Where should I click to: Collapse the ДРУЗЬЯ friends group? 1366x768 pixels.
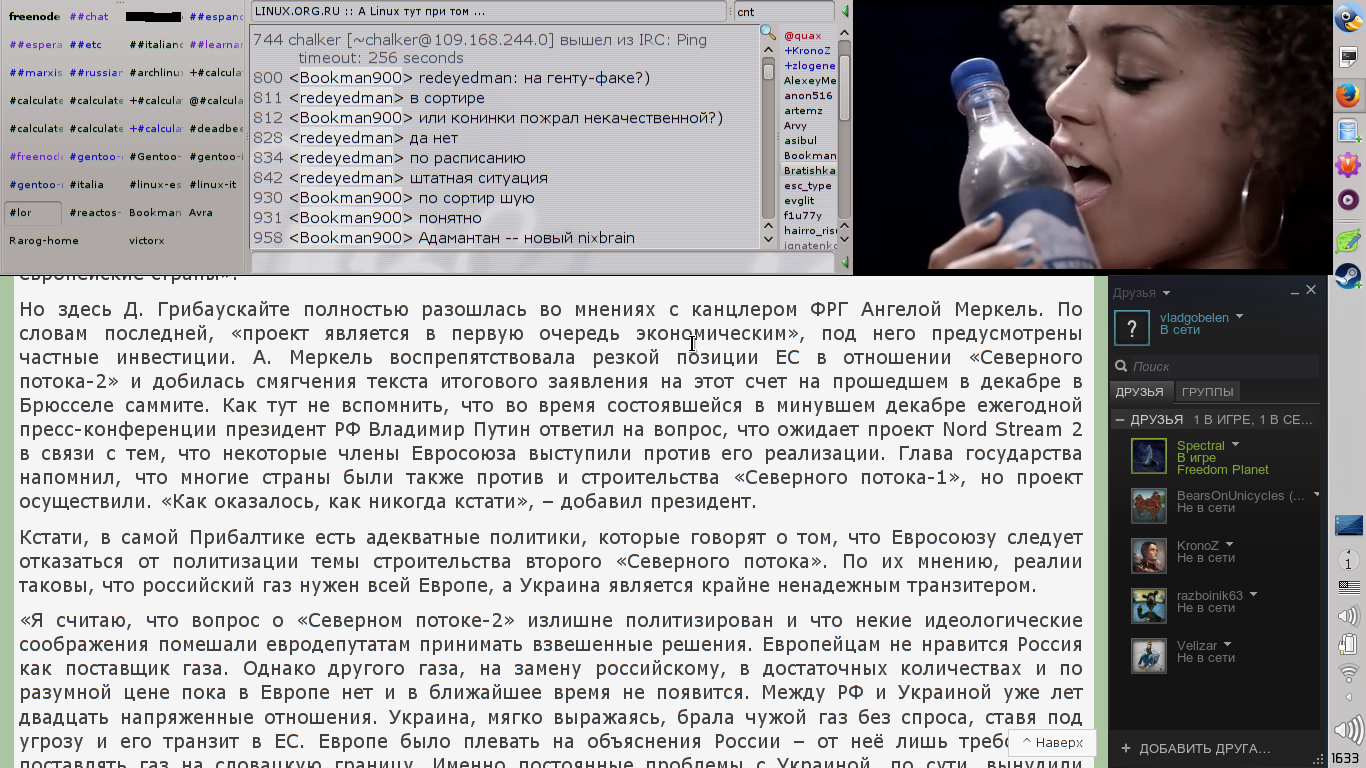point(1120,420)
